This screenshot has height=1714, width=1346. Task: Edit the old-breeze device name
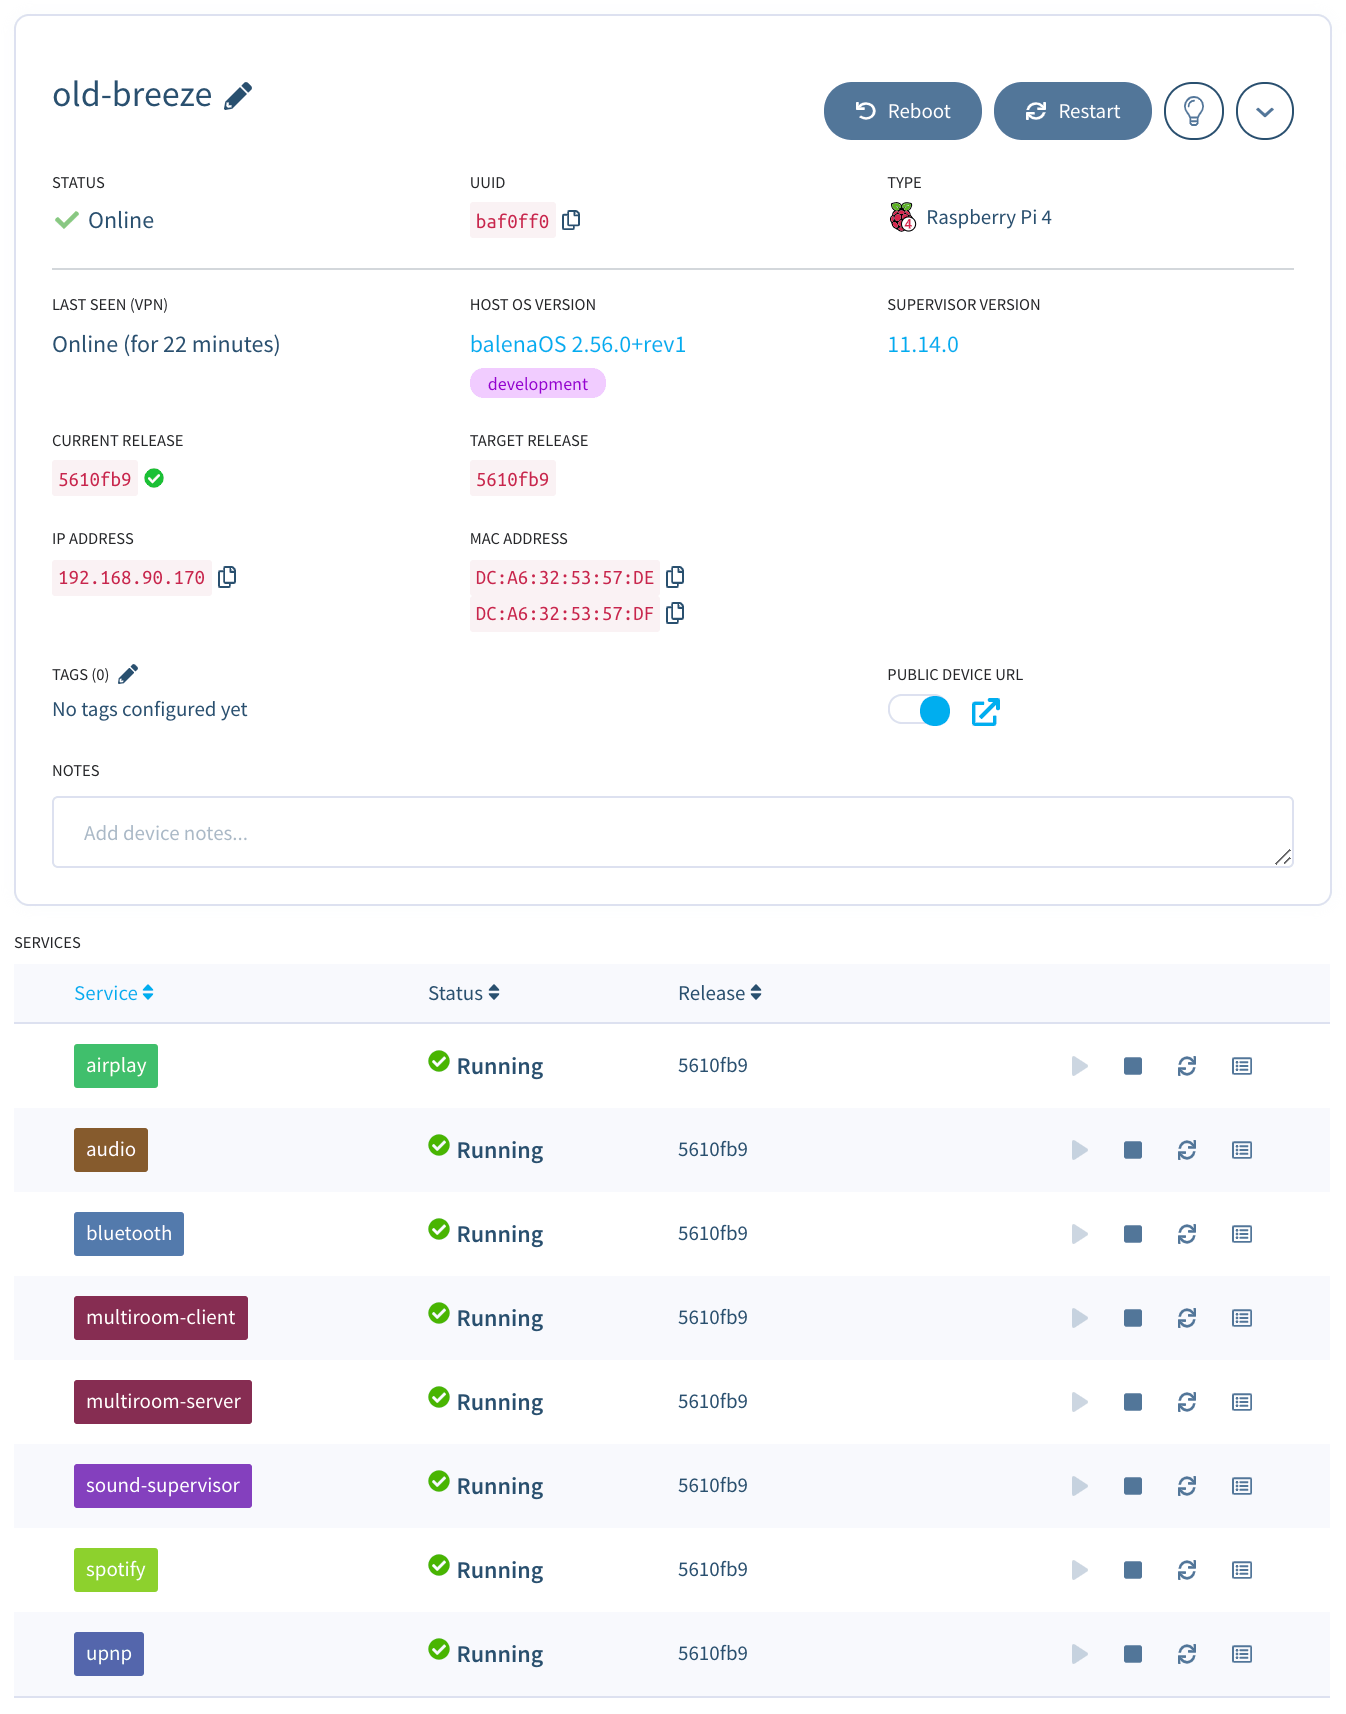tap(238, 96)
